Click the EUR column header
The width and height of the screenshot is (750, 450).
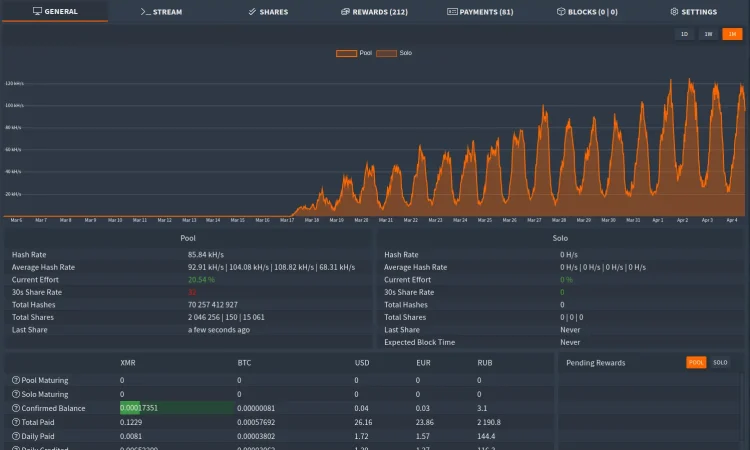[423, 362]
